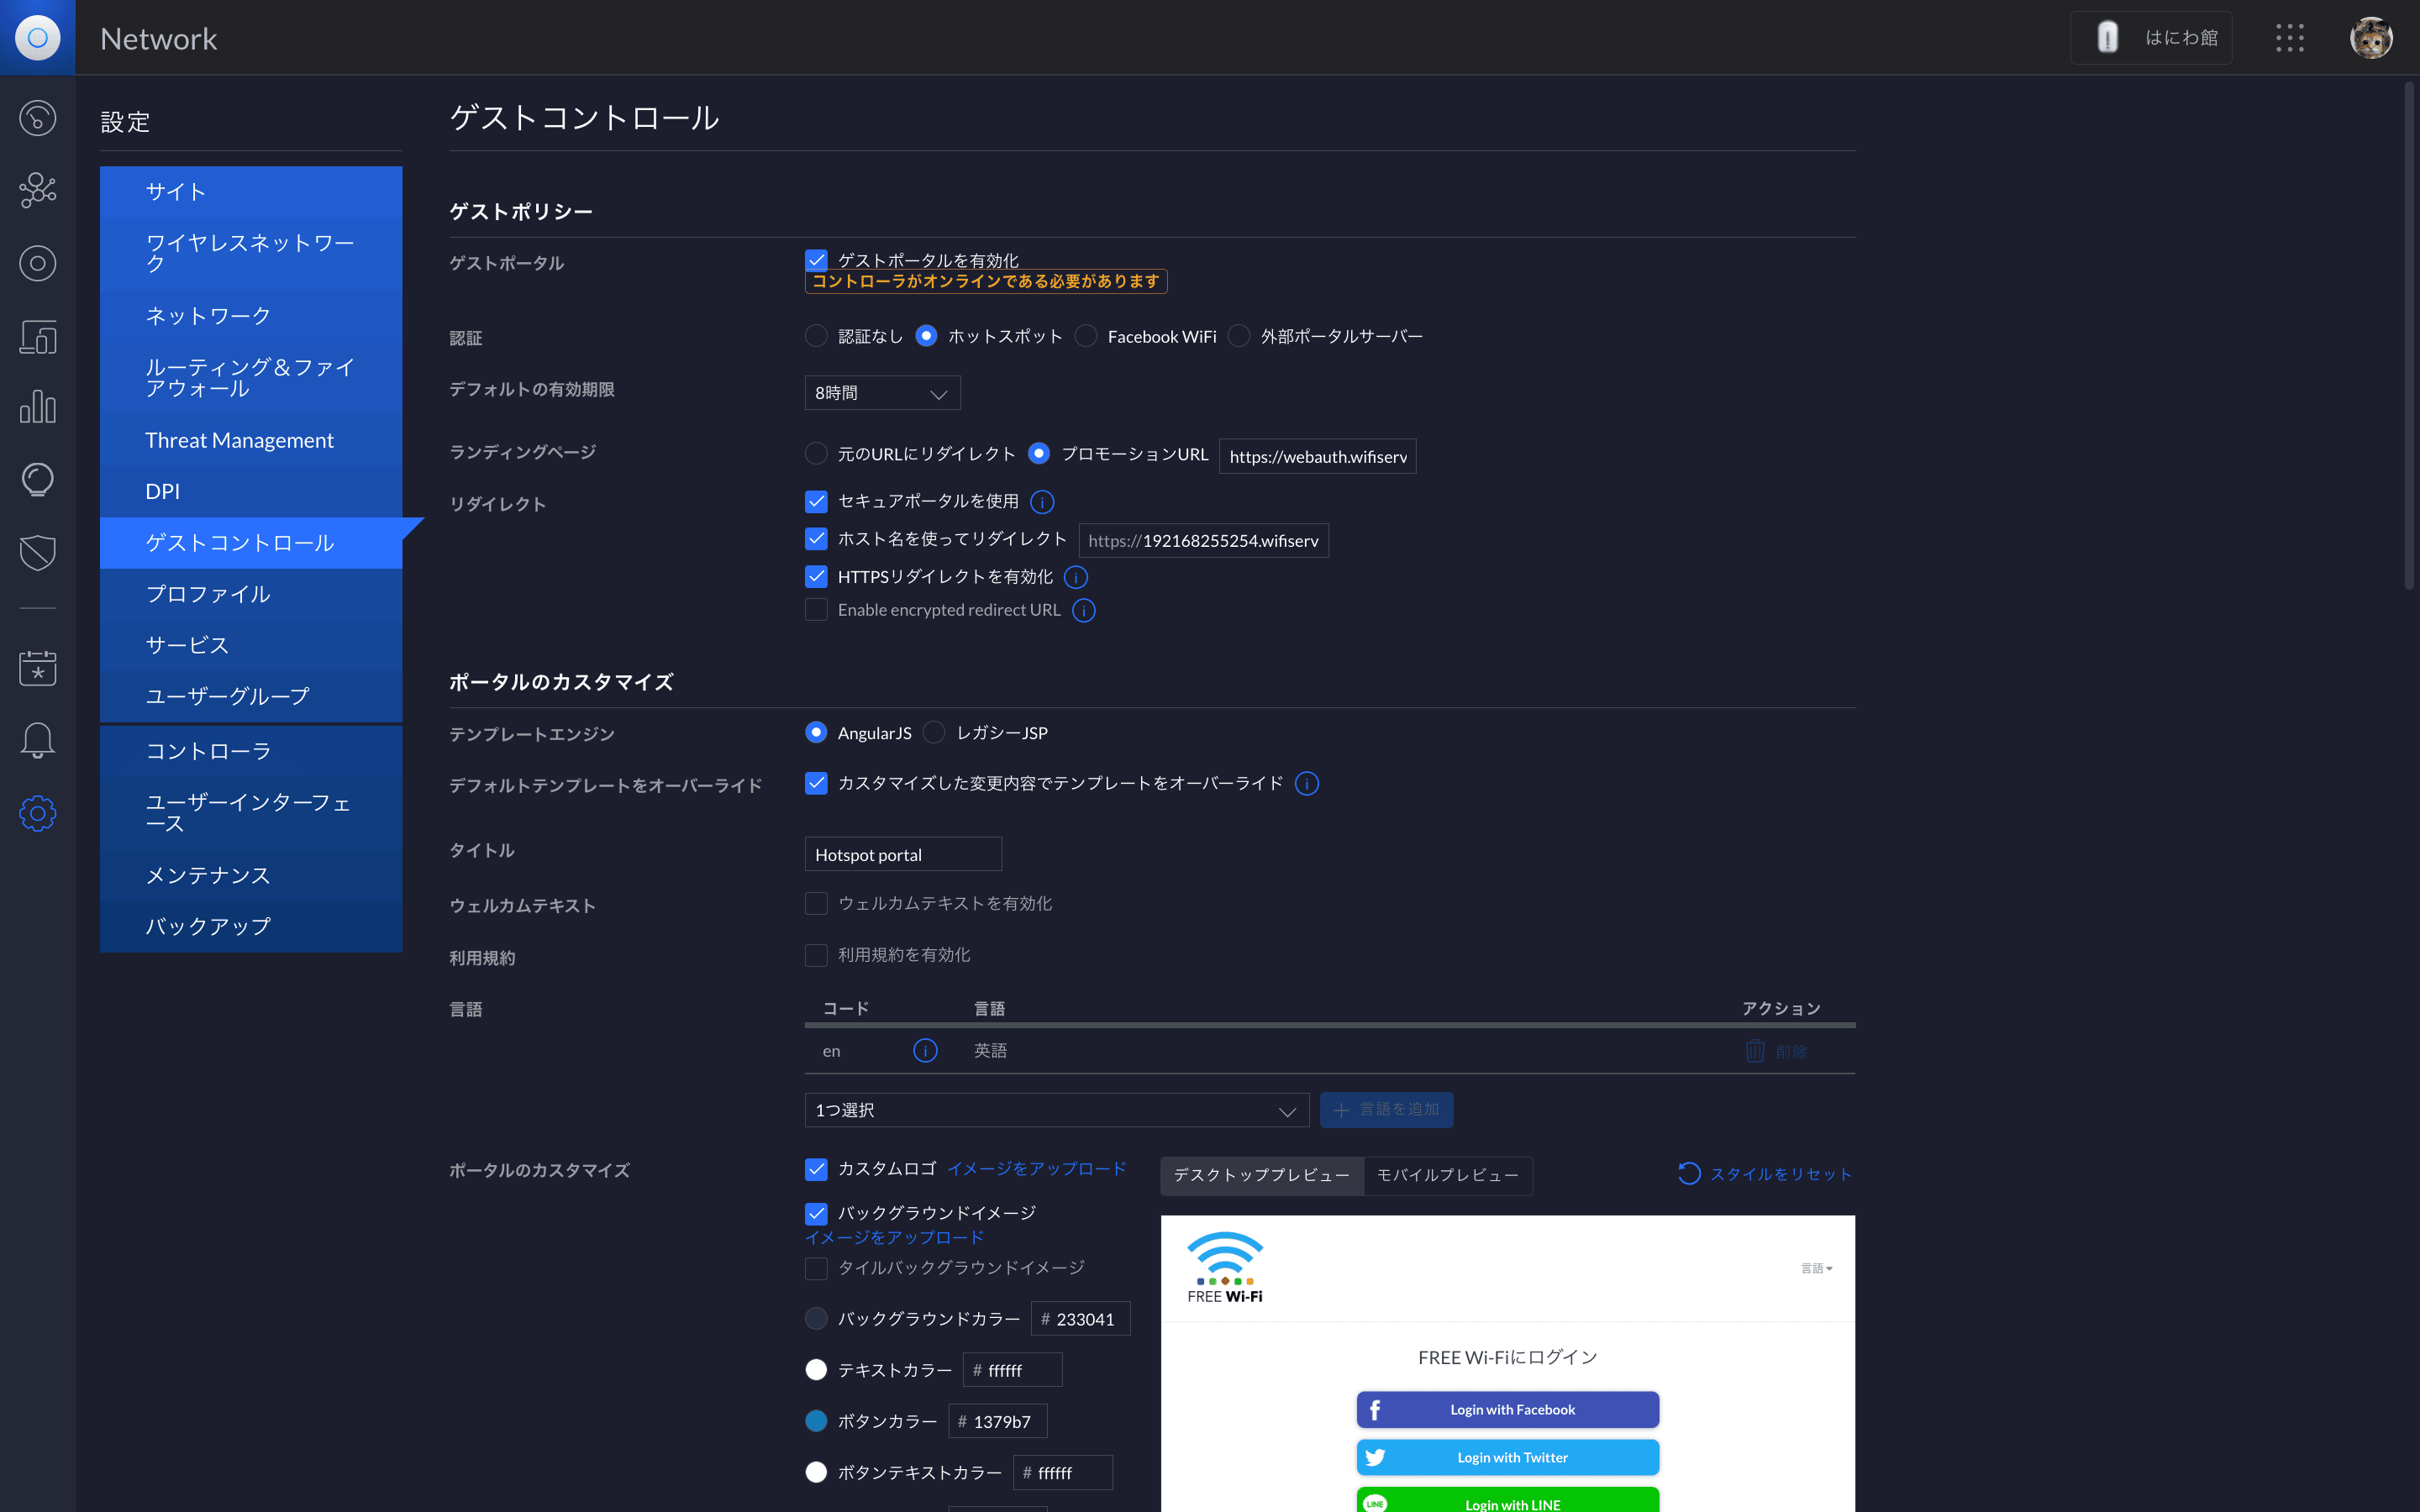Open Threat Management settings menu item
2420x1512 pixels.
251,440
